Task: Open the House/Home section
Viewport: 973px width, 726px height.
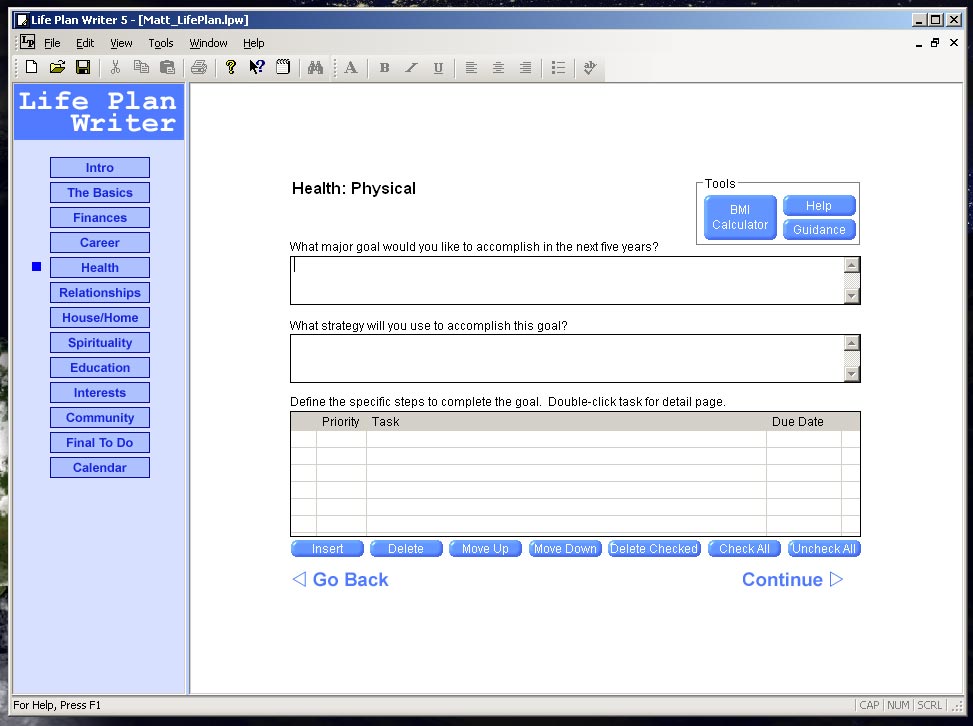Action: pos(100,318)
